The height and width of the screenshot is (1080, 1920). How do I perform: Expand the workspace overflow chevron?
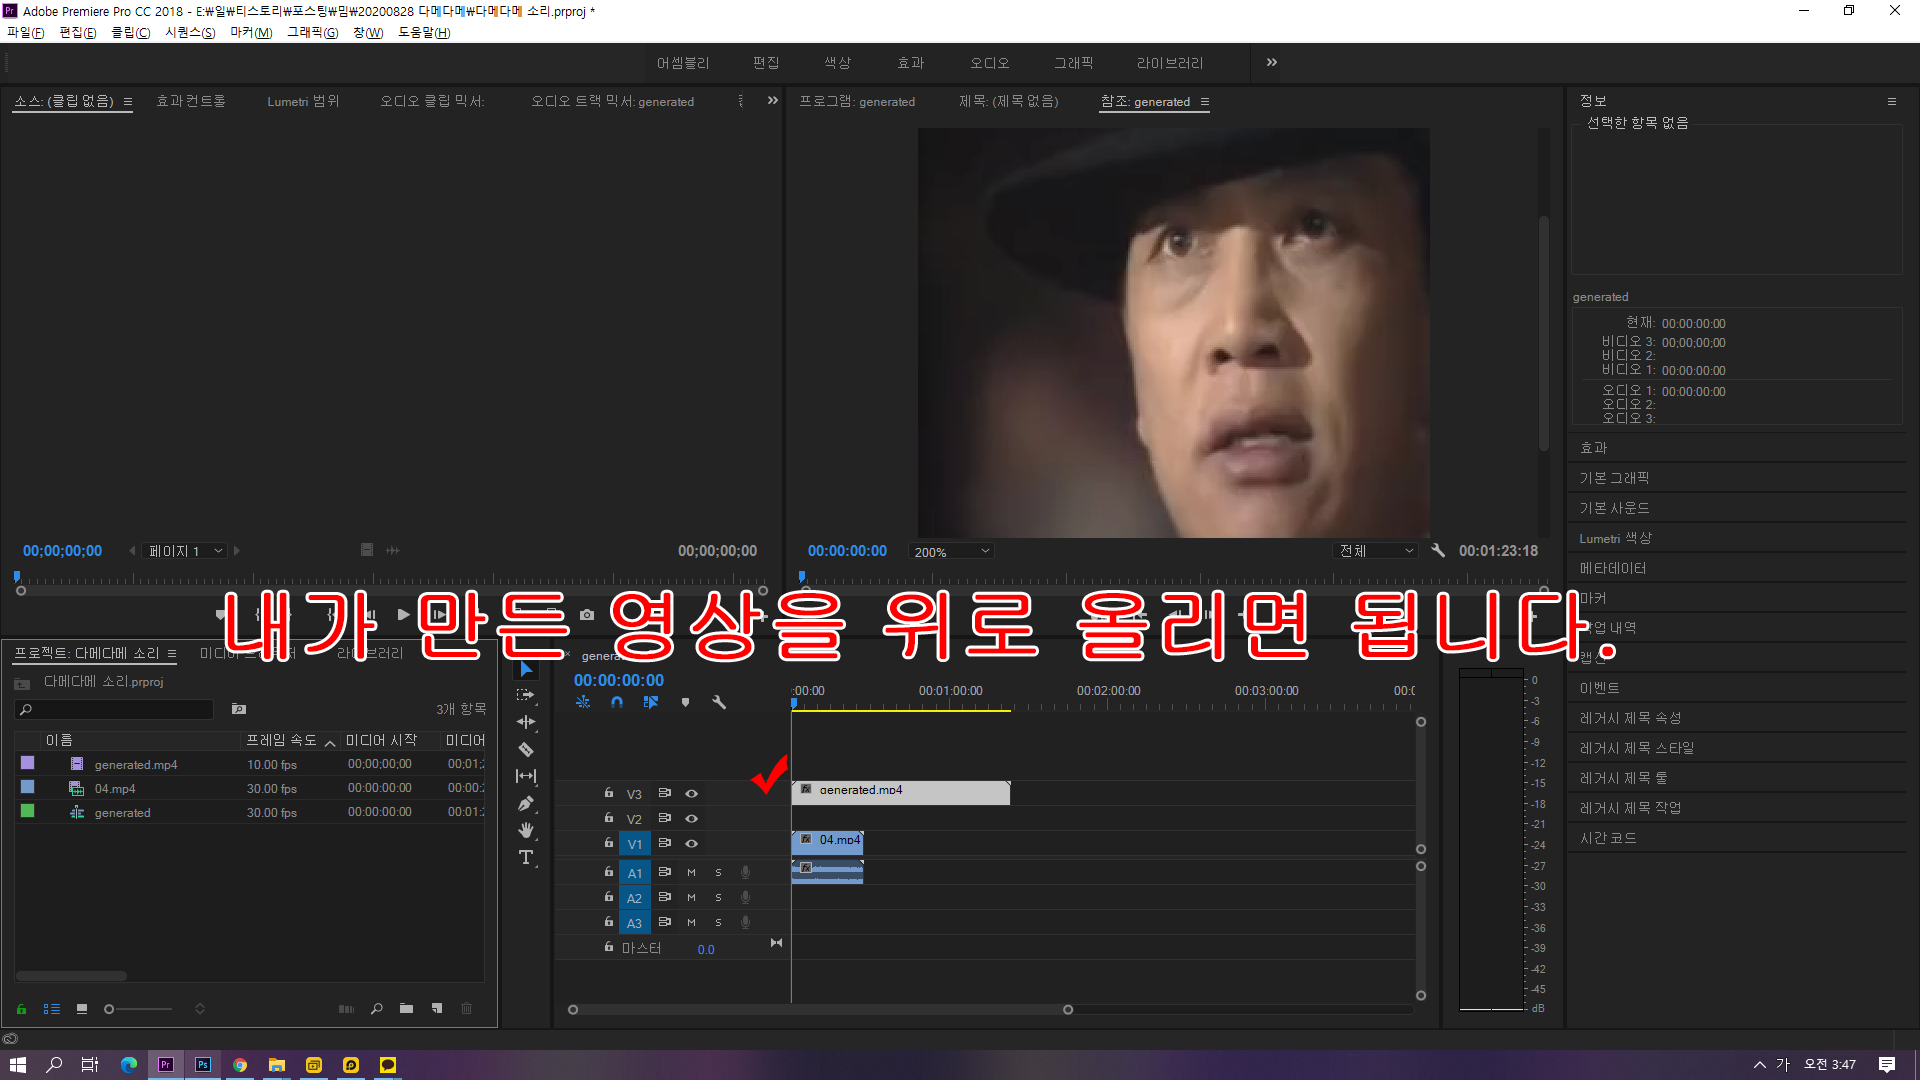(1271, 62)
